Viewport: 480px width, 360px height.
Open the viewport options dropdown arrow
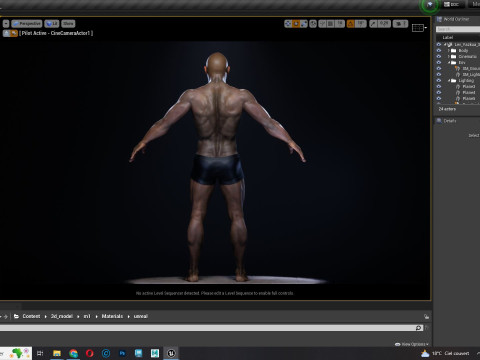point(6,24)
